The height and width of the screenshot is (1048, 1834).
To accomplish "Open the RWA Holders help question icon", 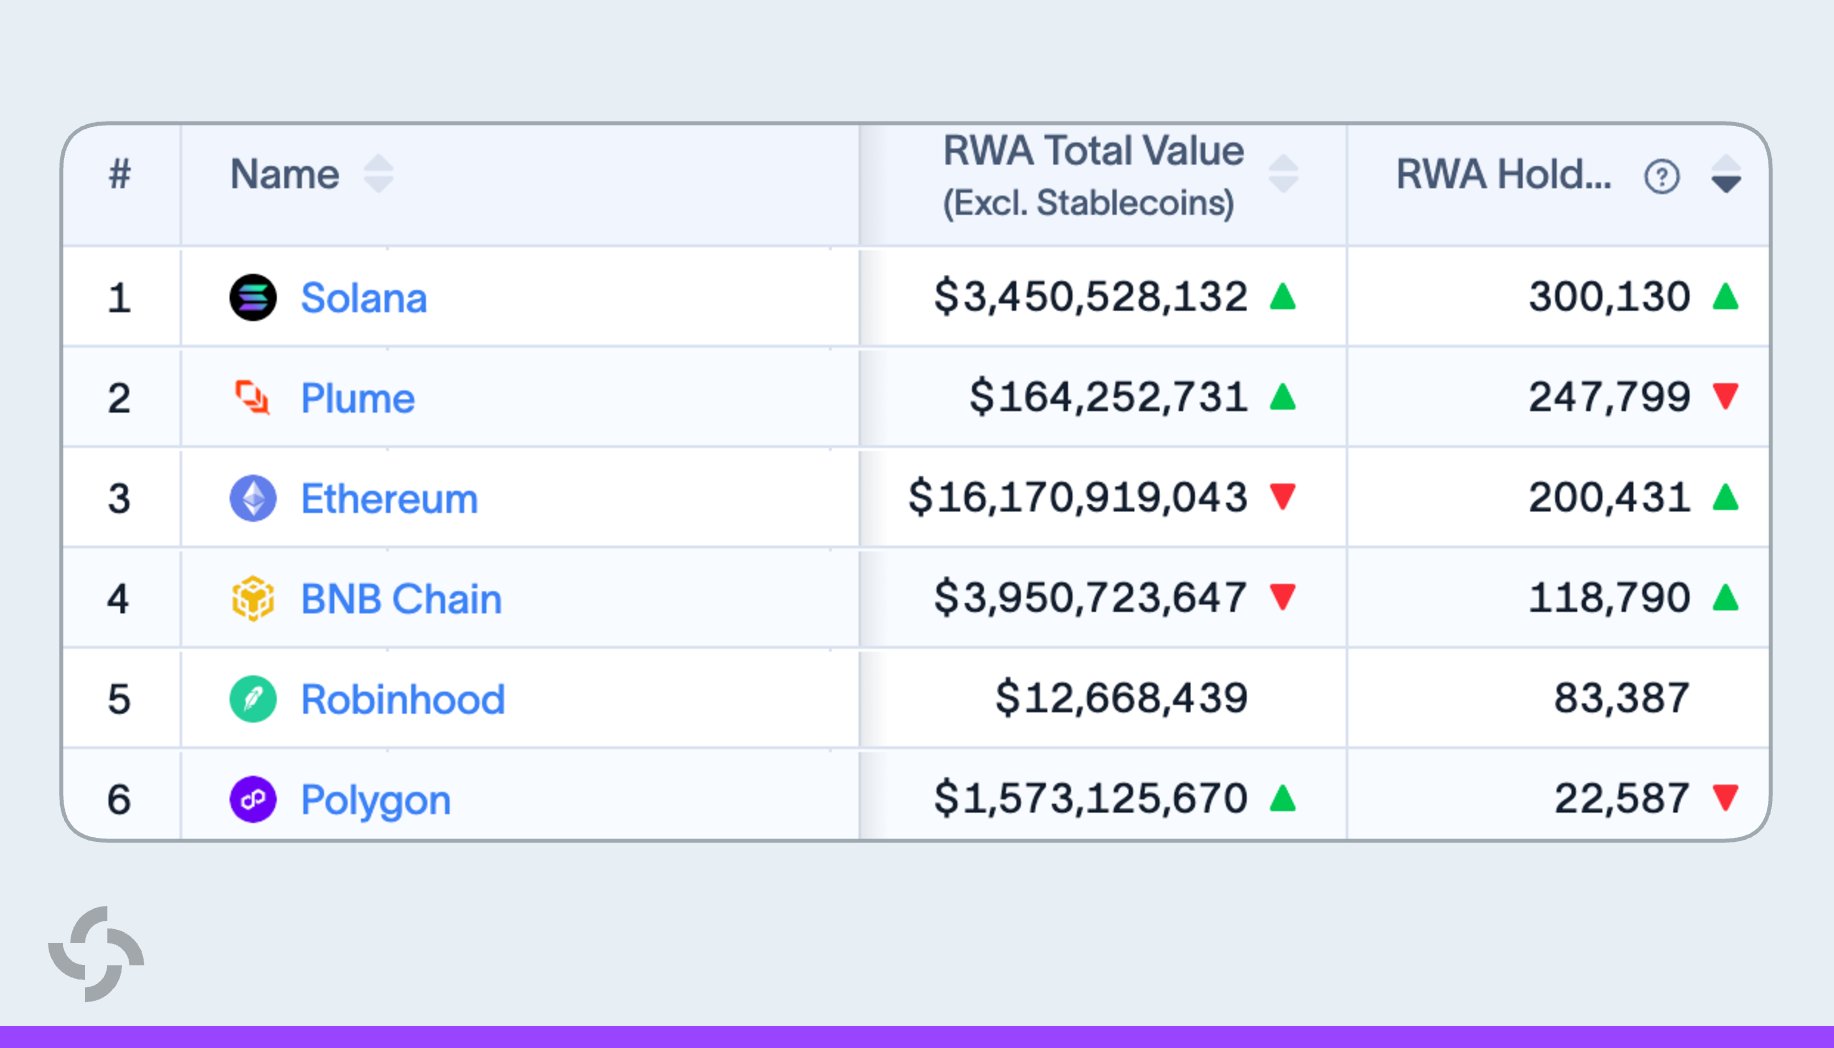I will [1662, 177].
